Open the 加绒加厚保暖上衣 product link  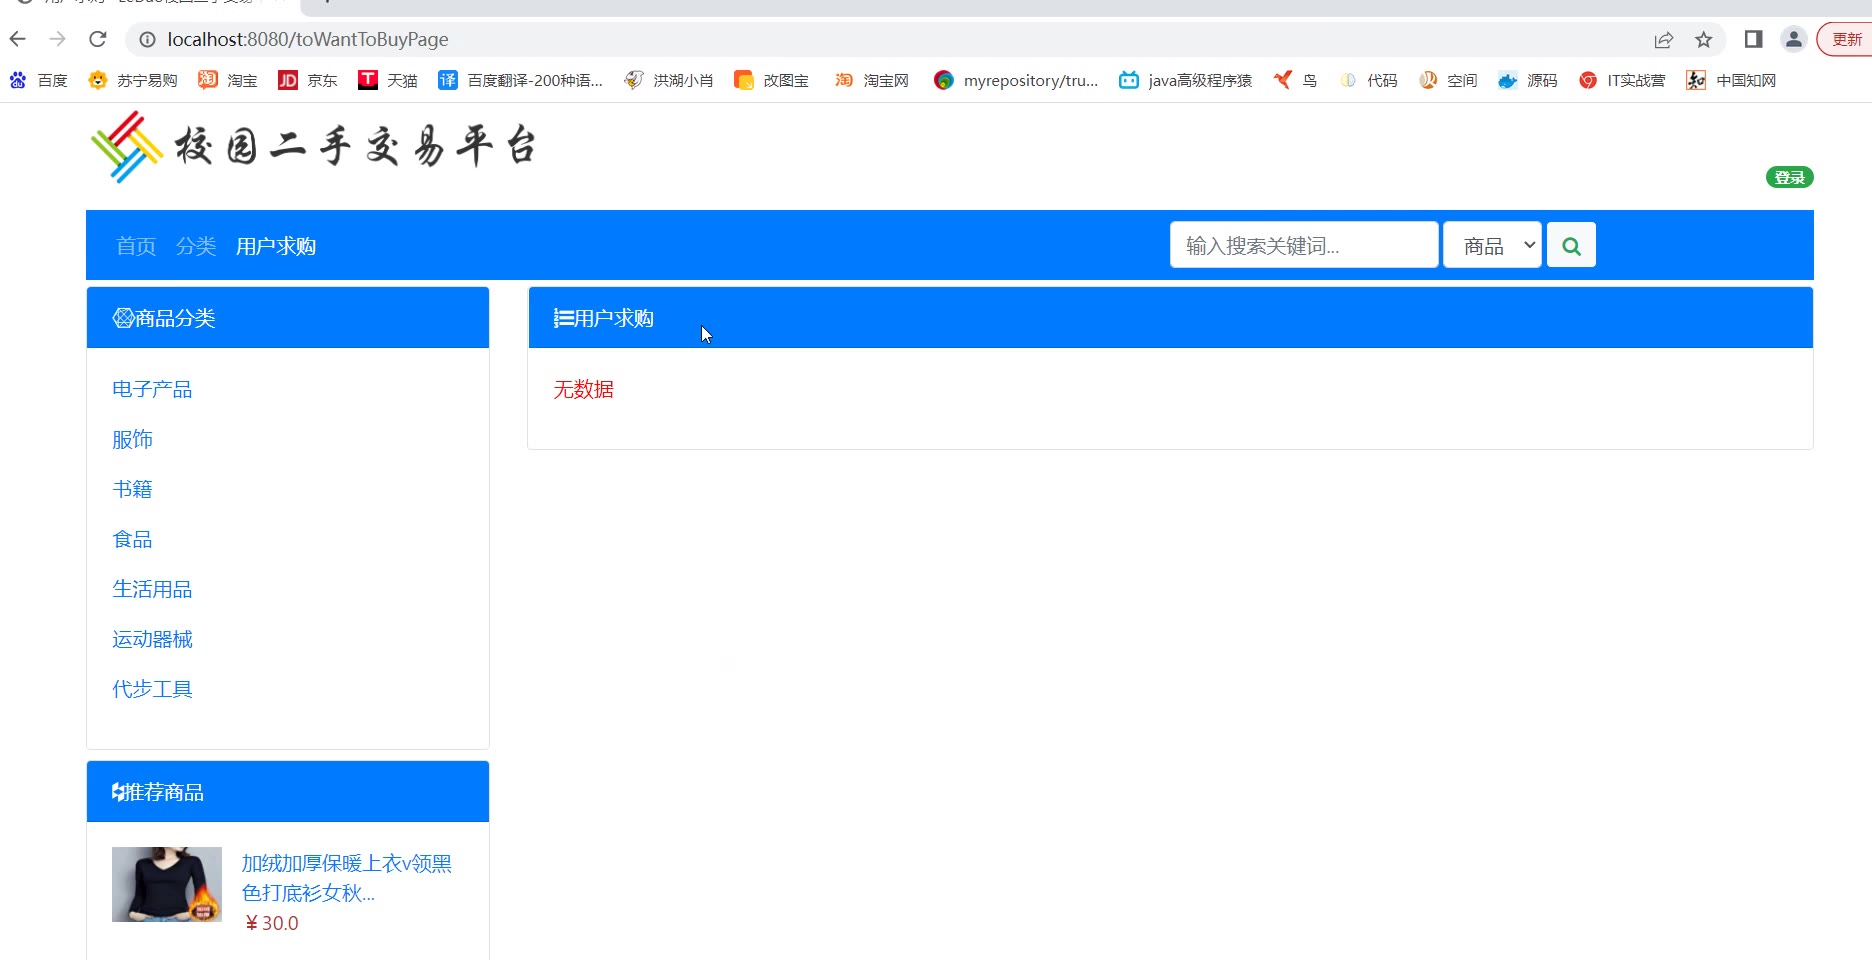(346, 878)
